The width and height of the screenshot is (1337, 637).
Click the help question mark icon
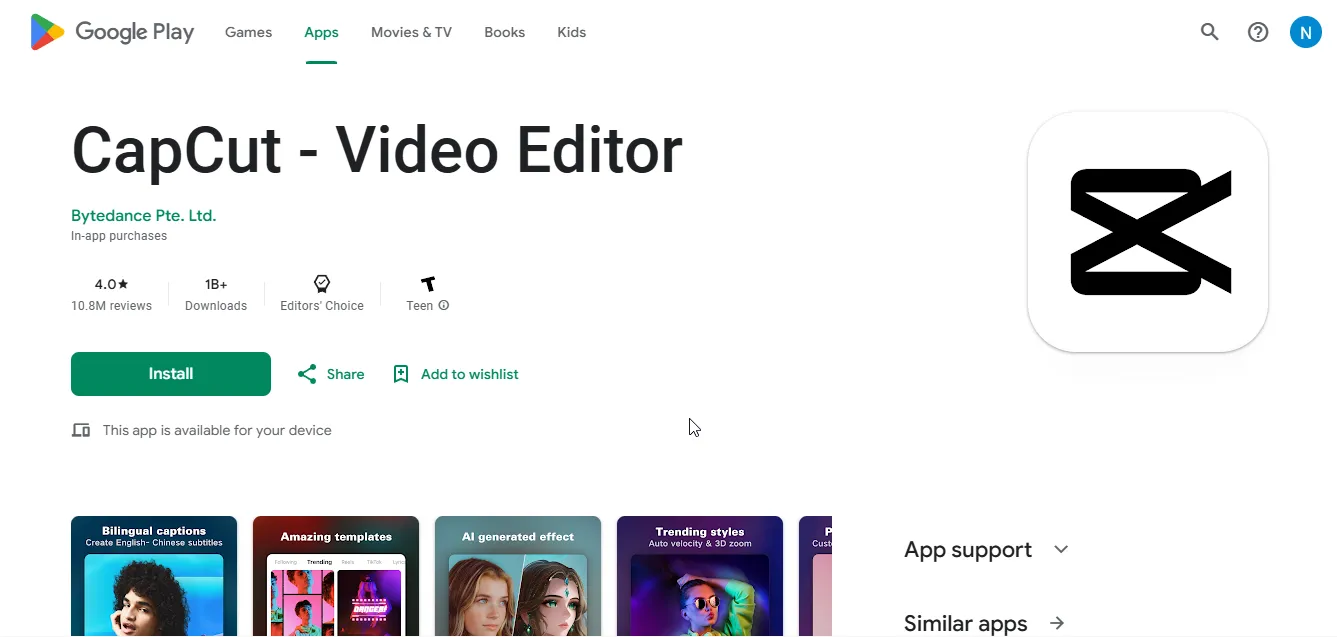[x=1257, y=32]
